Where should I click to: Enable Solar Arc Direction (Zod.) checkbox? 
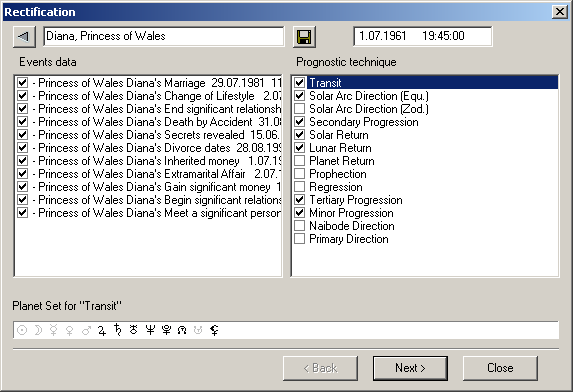click(x=299, y=109)
